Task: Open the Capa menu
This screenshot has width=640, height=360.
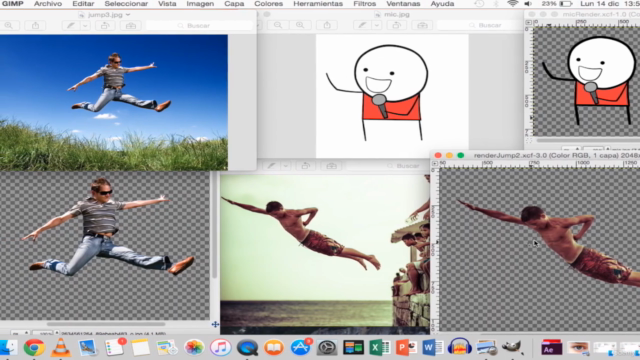Action: coord(234,4)
